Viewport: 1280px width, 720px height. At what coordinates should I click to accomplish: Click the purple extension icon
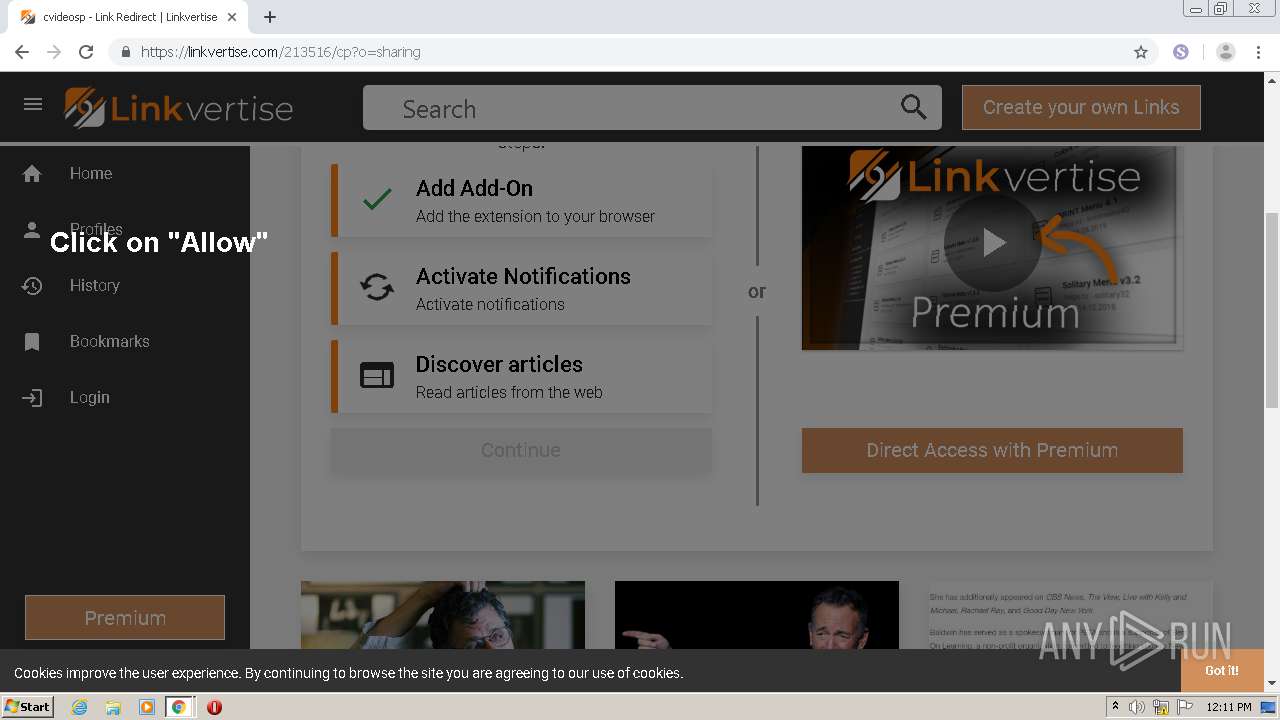(1181, 52)
